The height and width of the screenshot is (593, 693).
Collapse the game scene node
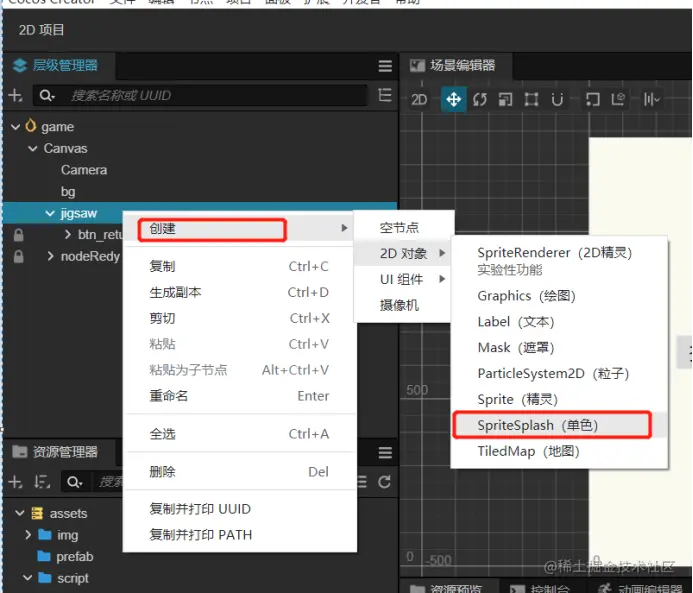point(15,127)
